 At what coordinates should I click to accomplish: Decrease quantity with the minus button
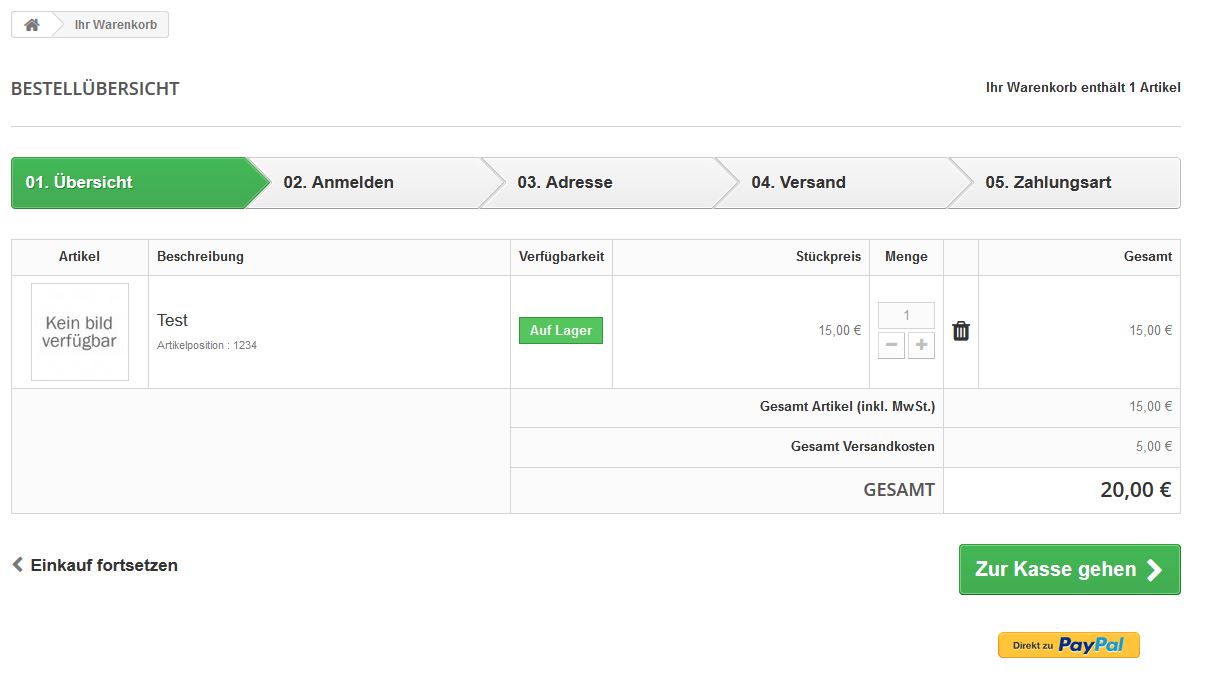point(892,346)
